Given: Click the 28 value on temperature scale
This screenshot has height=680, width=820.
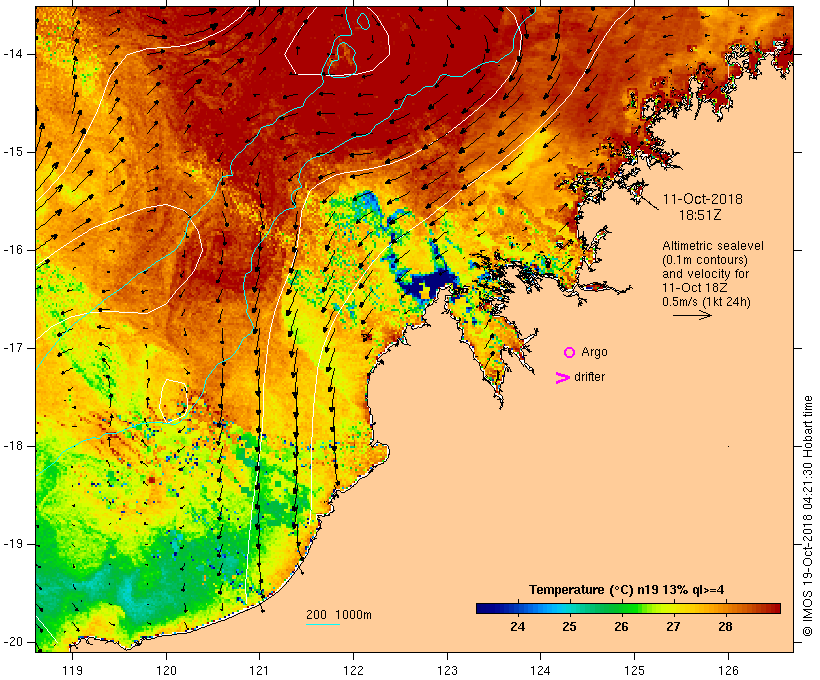Looking at the screenshot, I should [725, 627].
